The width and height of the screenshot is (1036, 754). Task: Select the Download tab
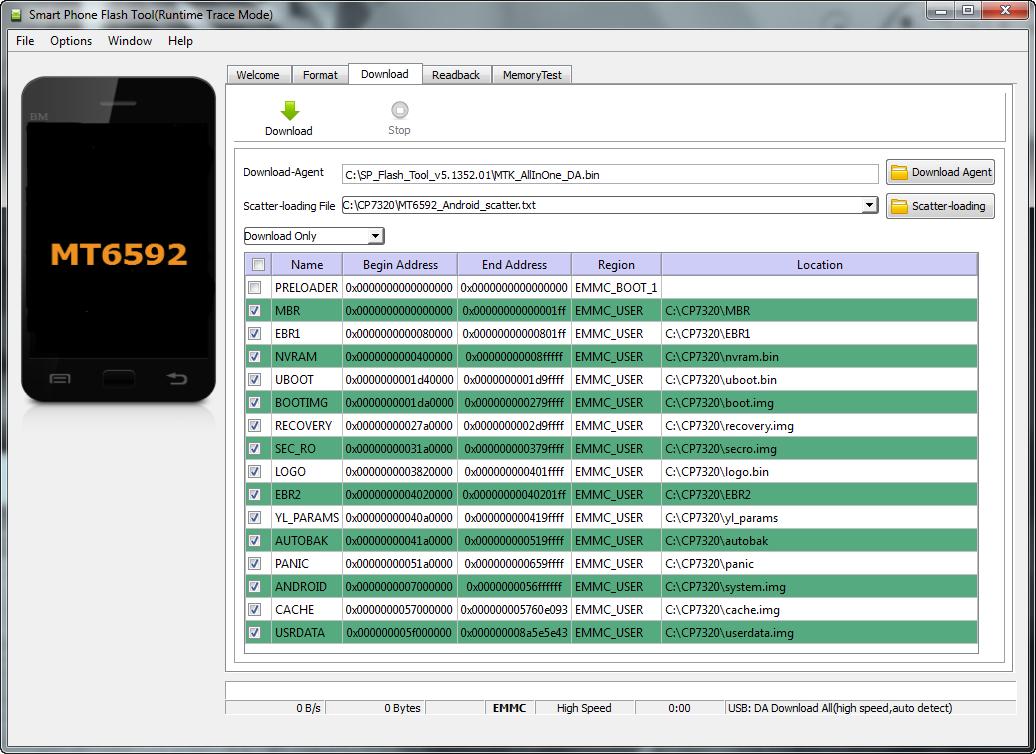click(x=385, y=74)
